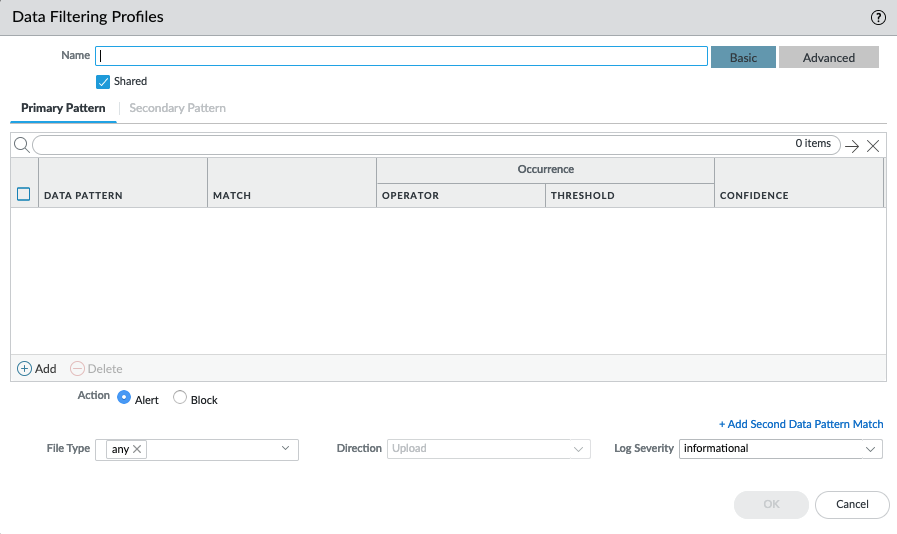Screen dimensions: 897x534
Task: Click the table filter search field
Action: 410,145
